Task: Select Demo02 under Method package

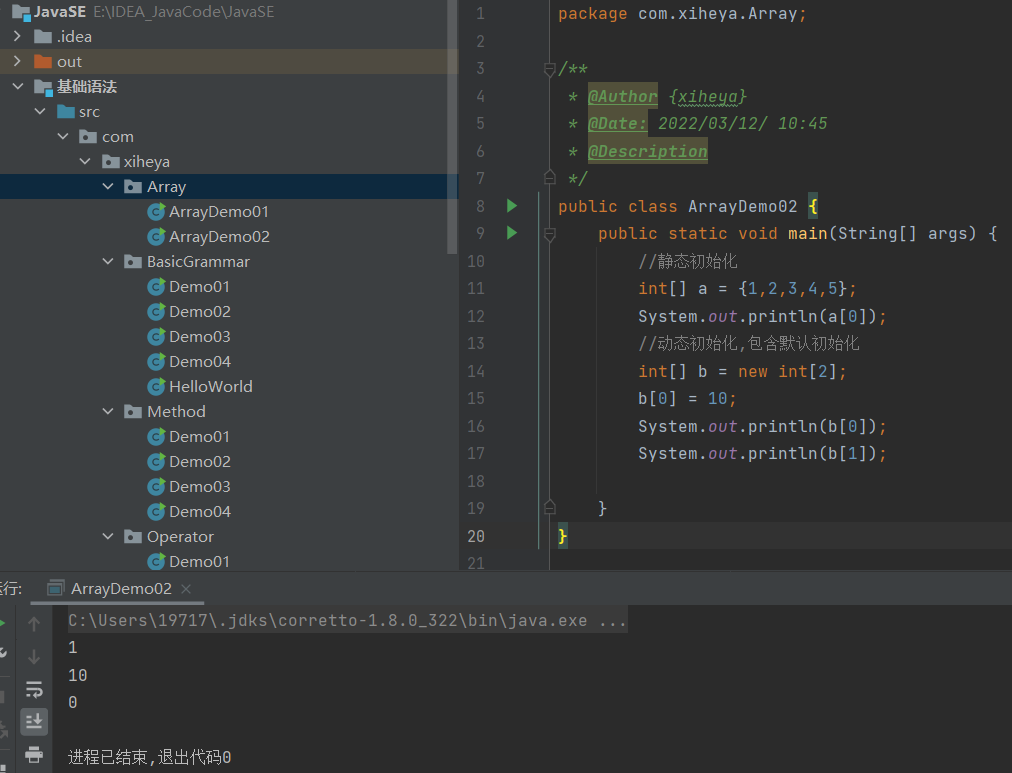Action: click(199, 462)
